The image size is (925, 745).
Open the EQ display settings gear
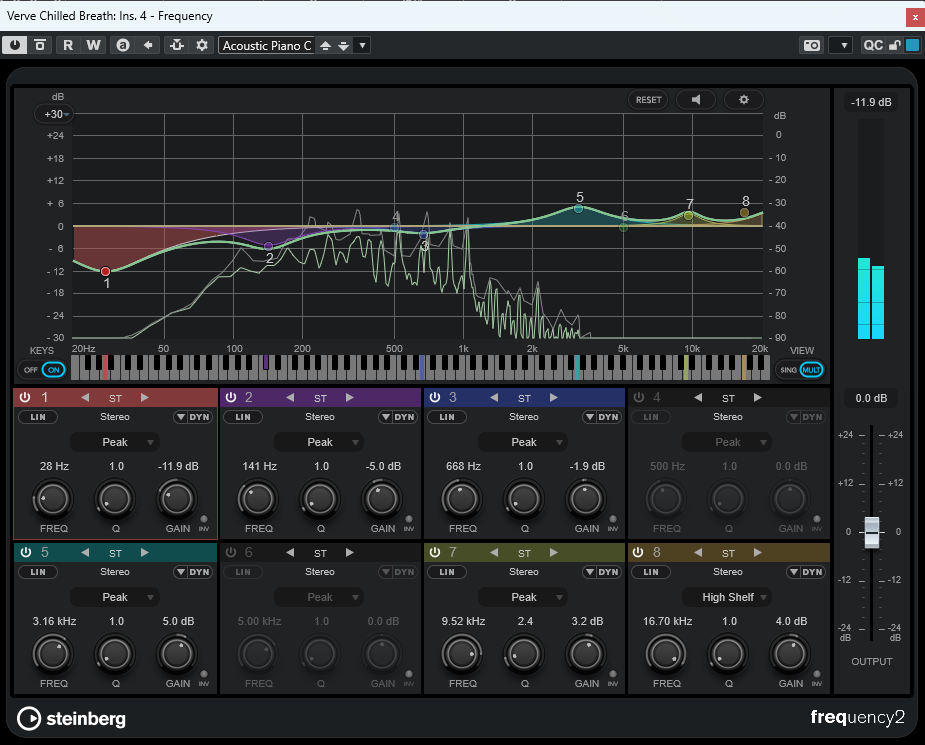(743, 100)
